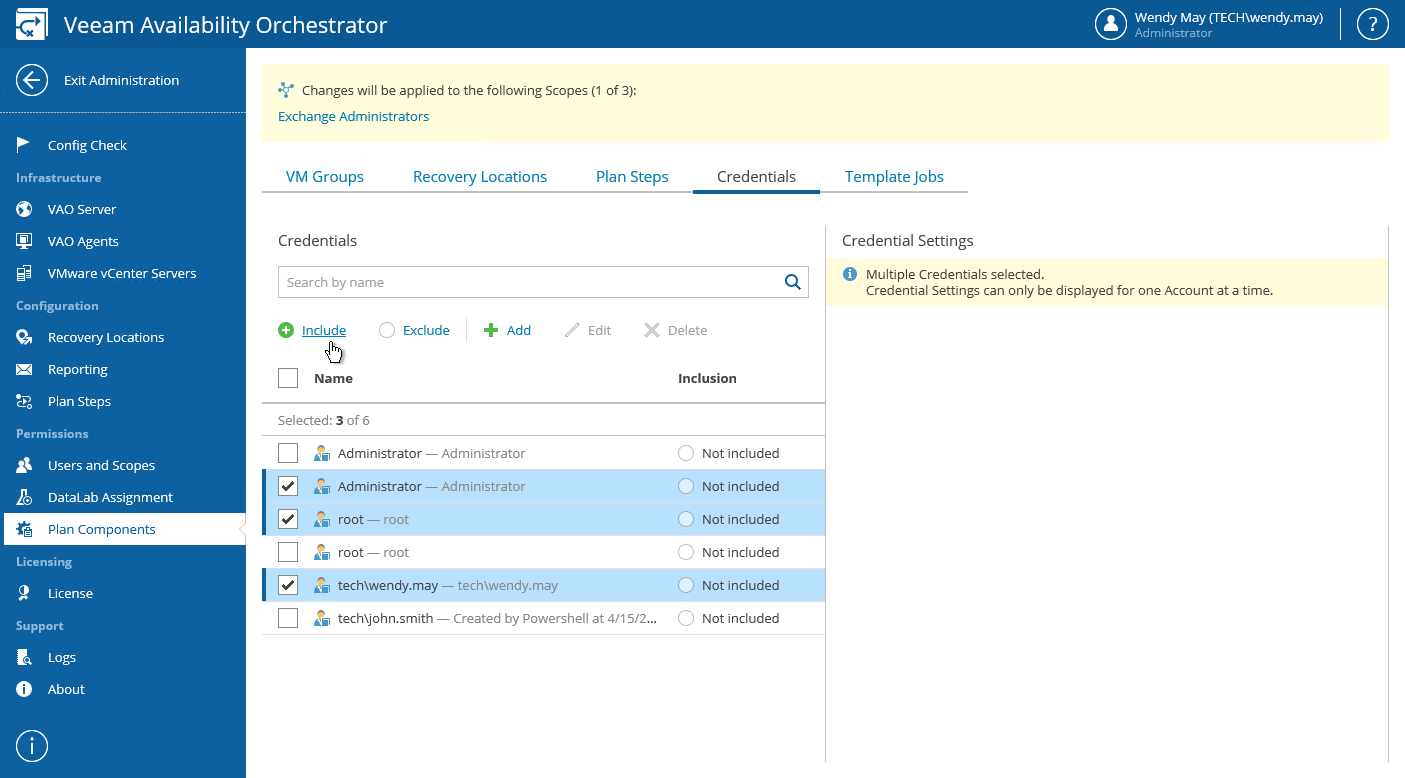Screen dimensions: 1405x778
Task: Open the Template Jobs tab
Action: [x=894, y=177]
